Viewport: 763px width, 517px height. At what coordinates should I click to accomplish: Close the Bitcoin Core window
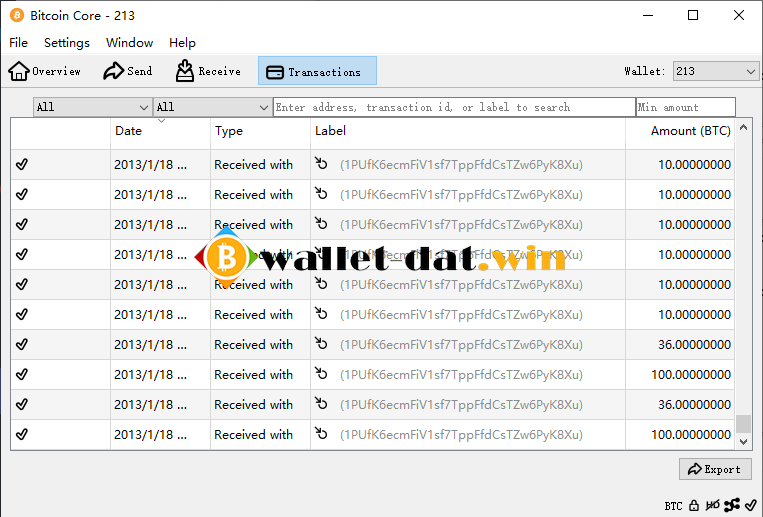point(739,16)
